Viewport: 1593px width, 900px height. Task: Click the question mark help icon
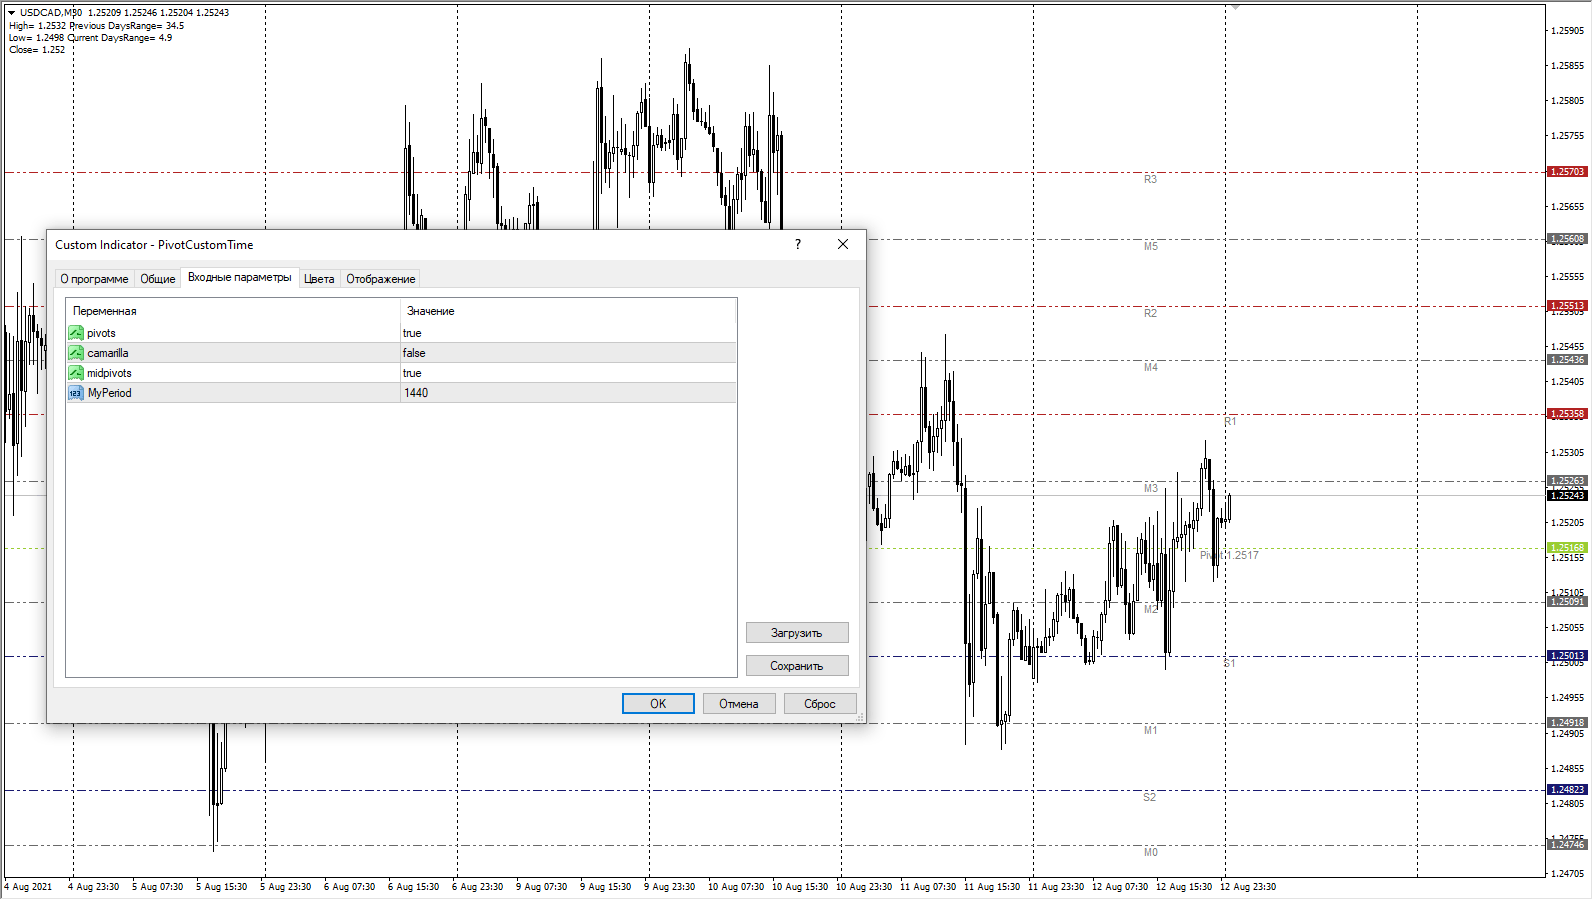797,245
